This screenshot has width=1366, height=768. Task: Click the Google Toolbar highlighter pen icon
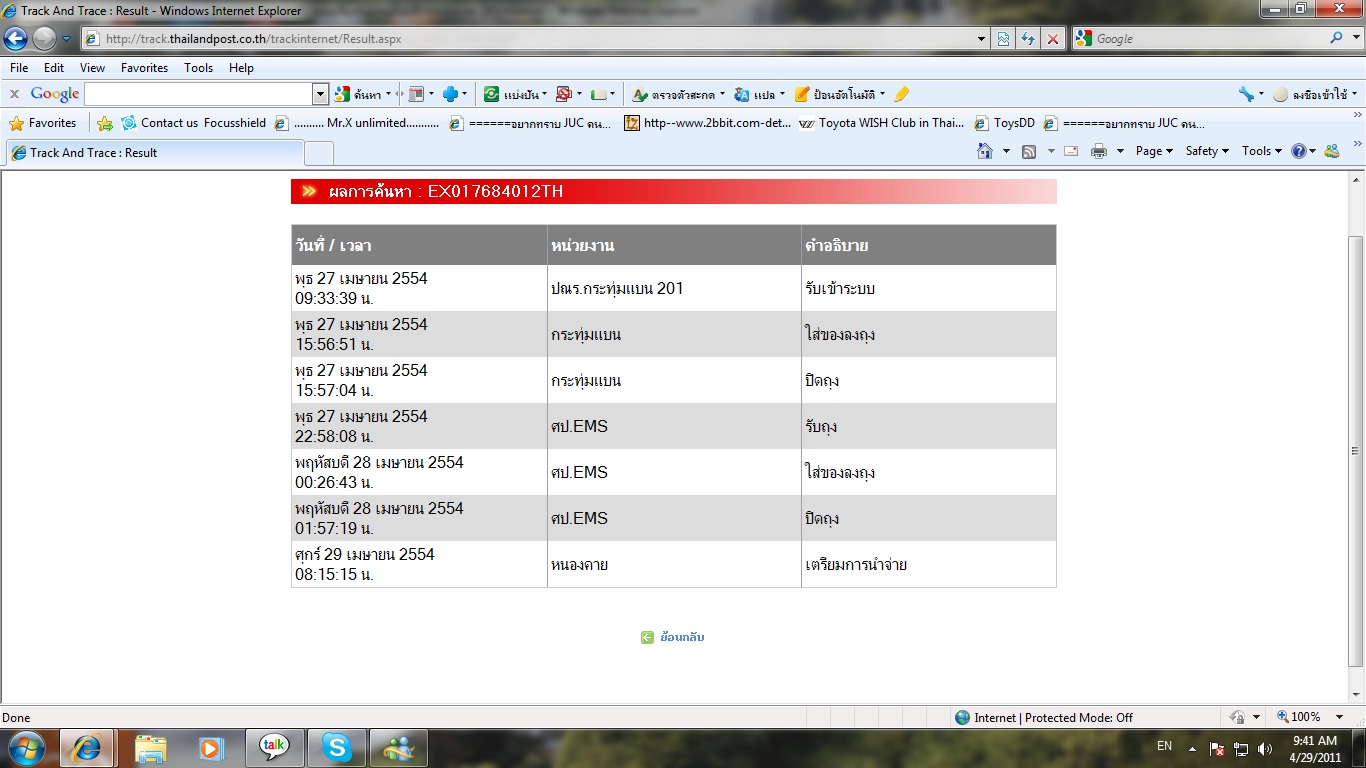pyautogui.click(x=901, y=94)
